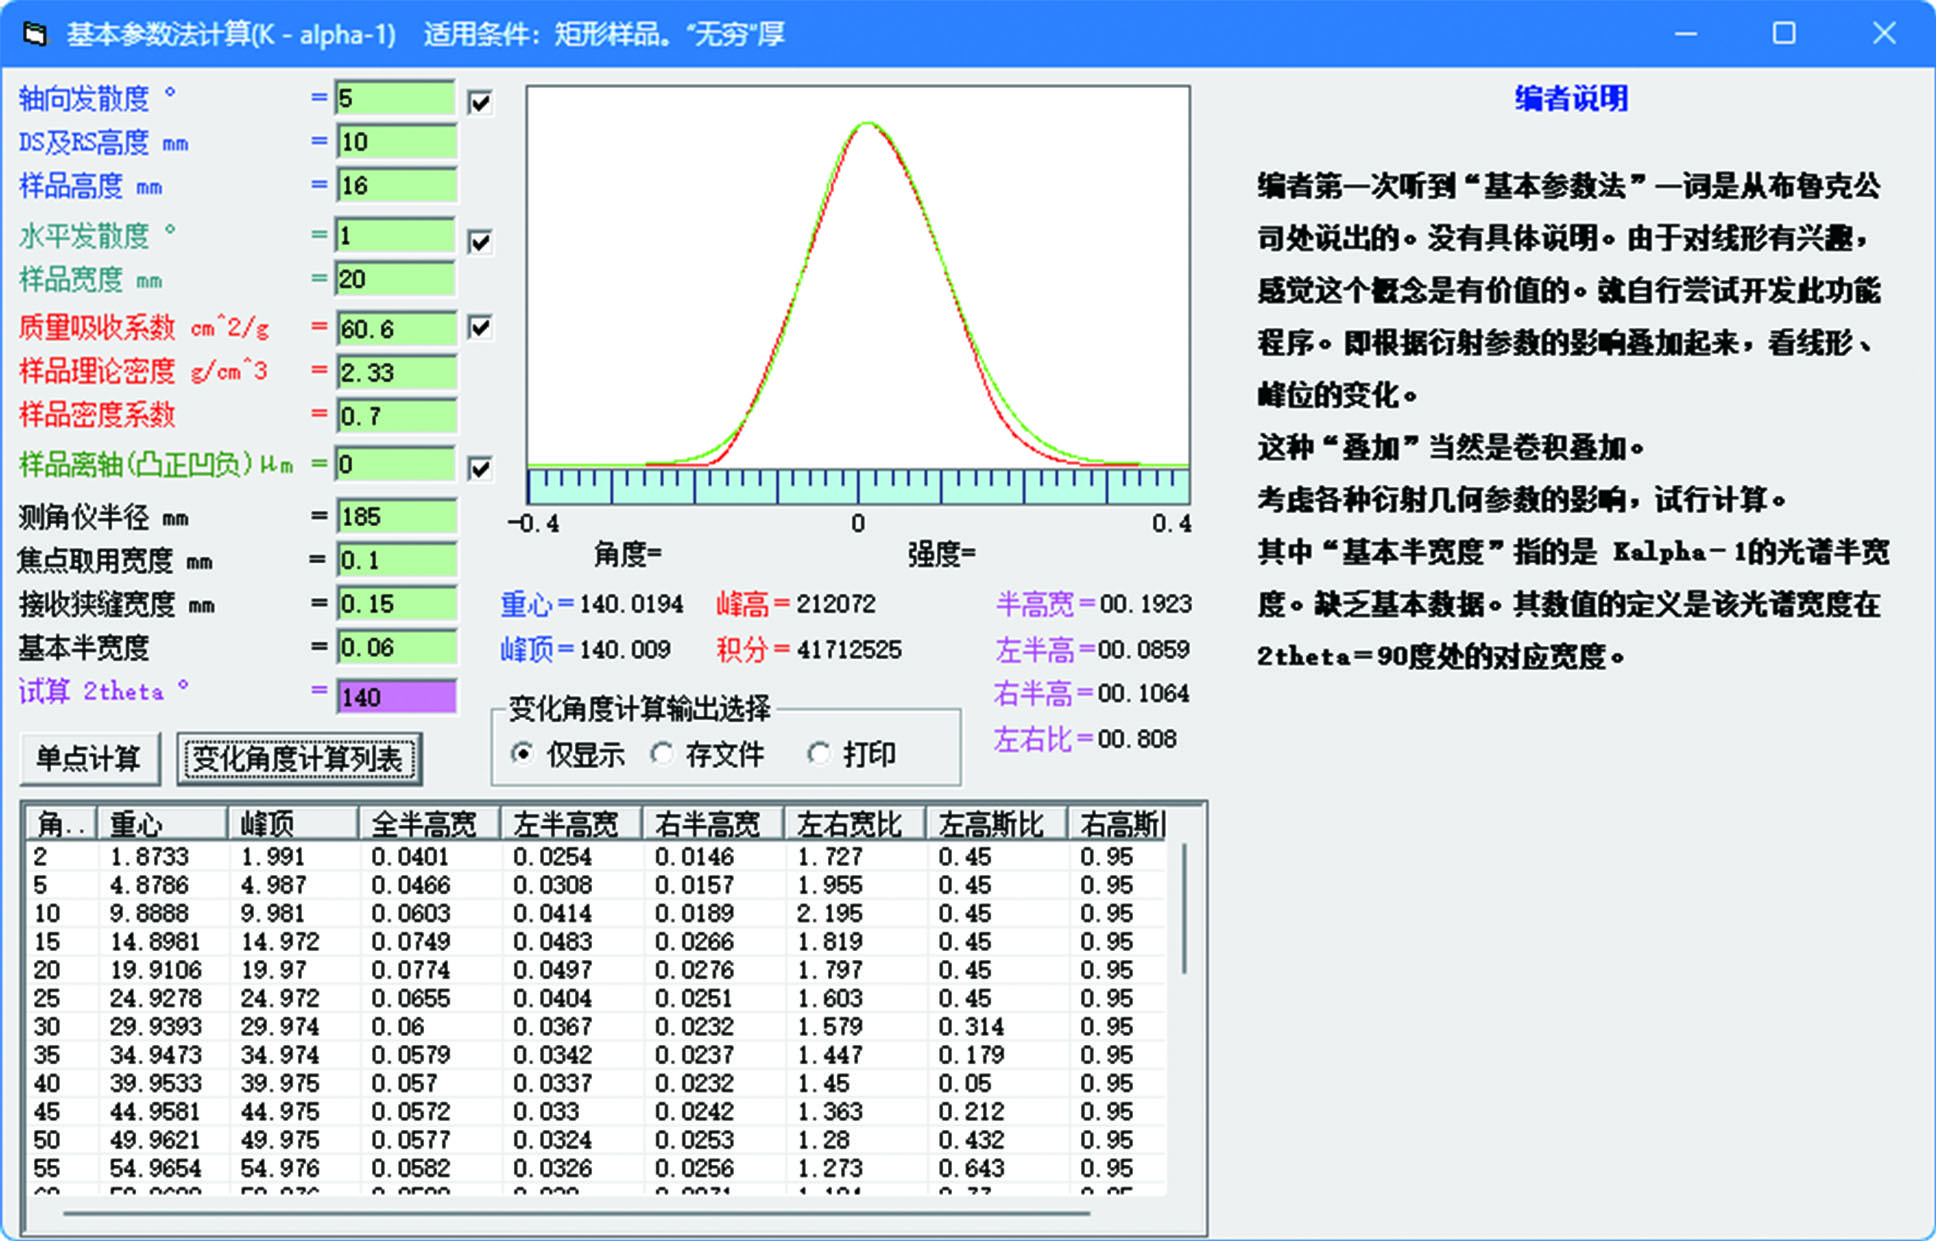Focus the 样品宽度 input field
This screenshot has width=1936, height=1241.
tap(396, 279)
